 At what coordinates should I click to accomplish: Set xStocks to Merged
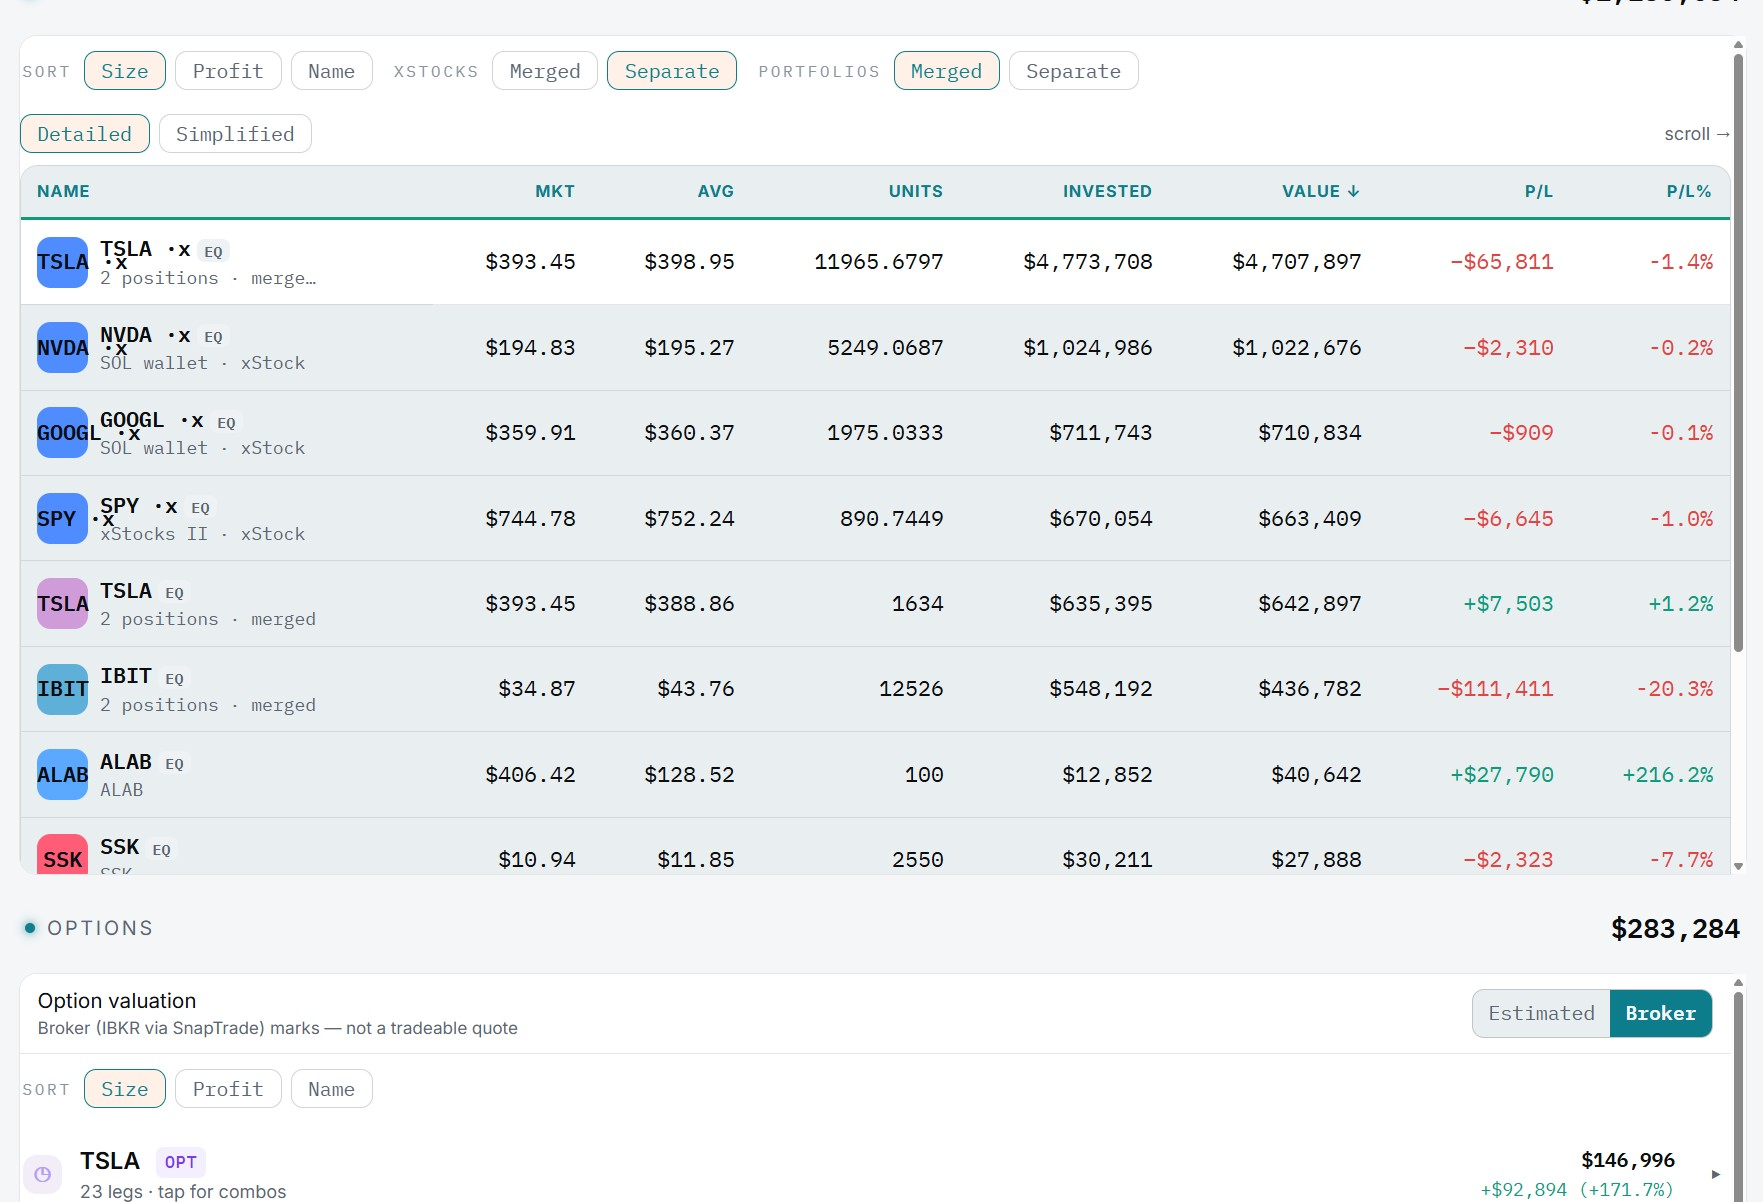[545, 71]
